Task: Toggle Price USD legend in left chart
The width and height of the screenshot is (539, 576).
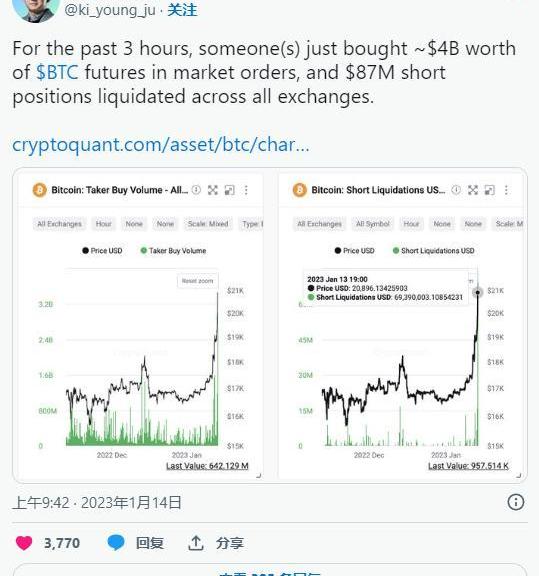Action: [102, 251]
